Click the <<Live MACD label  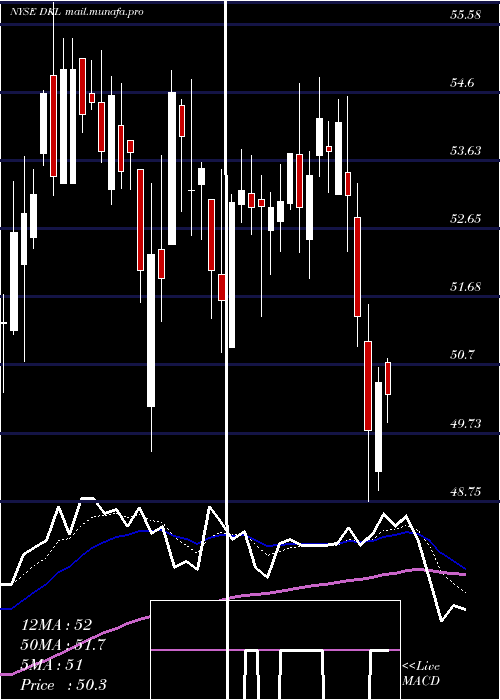click(x=421, y=674)
